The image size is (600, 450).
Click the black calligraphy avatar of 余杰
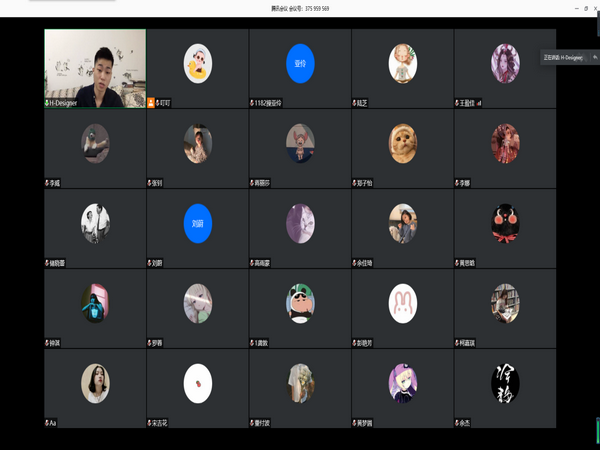(x=505, y=383)
